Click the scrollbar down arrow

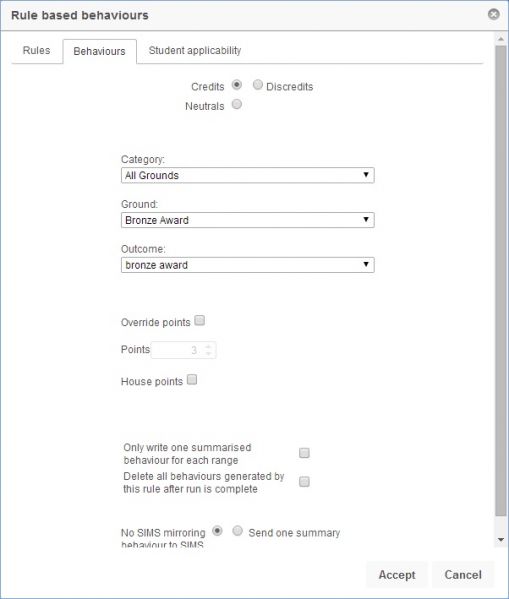501,540
